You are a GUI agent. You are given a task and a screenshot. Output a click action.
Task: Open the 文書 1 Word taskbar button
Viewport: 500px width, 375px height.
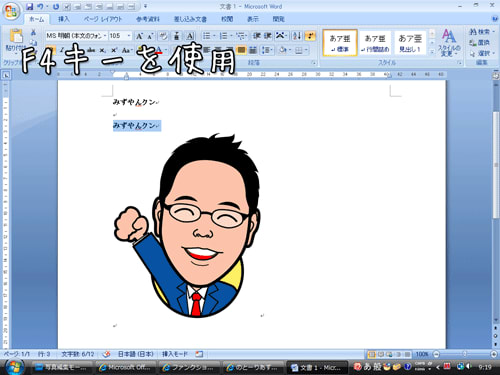[x=316, y=367]
